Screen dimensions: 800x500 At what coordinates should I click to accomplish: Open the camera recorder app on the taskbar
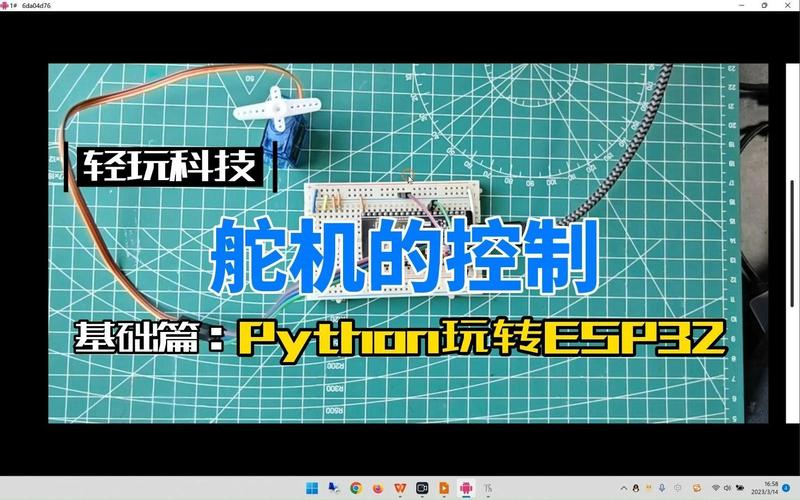(422, 488)
